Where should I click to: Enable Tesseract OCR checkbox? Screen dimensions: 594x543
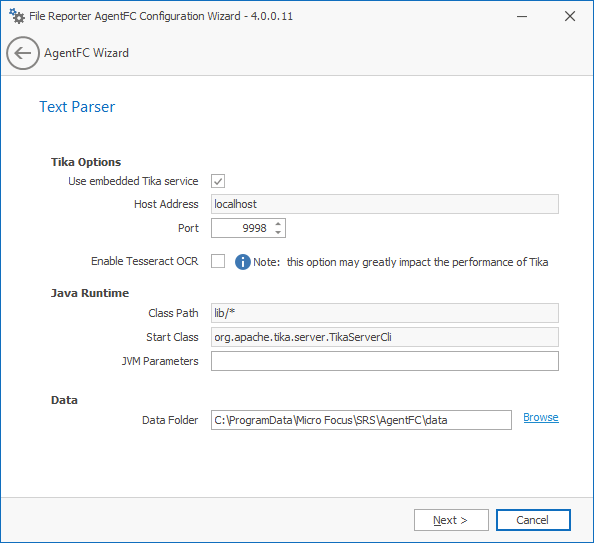pyautogui.click(x=218, y=261)
